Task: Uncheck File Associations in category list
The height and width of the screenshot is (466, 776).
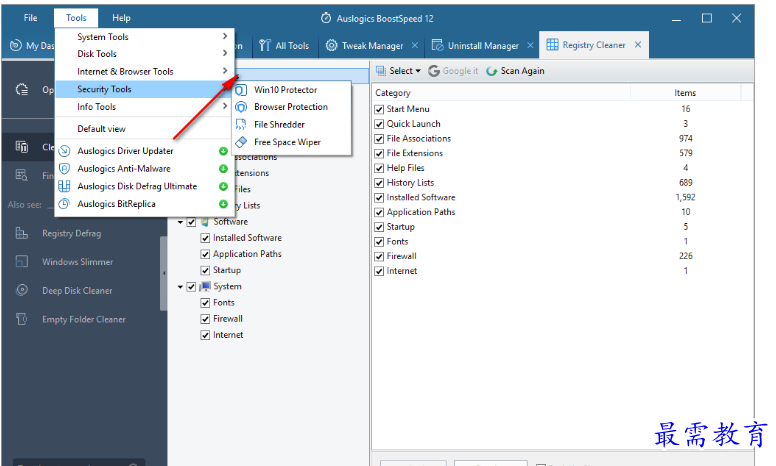Action: pyautogui.click(x=379, y=139)
